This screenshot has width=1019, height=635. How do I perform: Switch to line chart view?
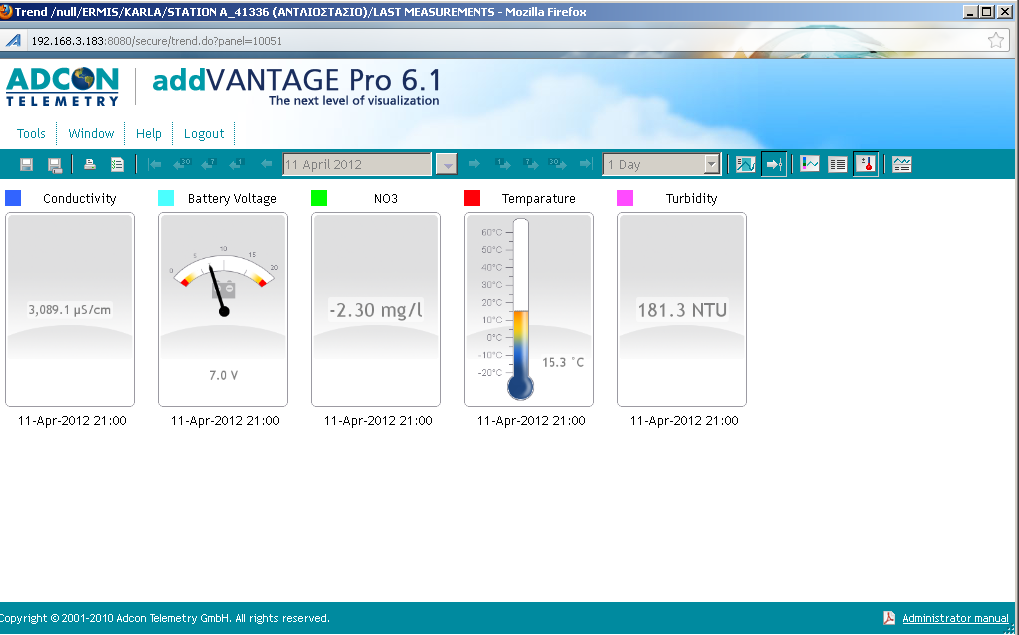(x=810, y=164)
